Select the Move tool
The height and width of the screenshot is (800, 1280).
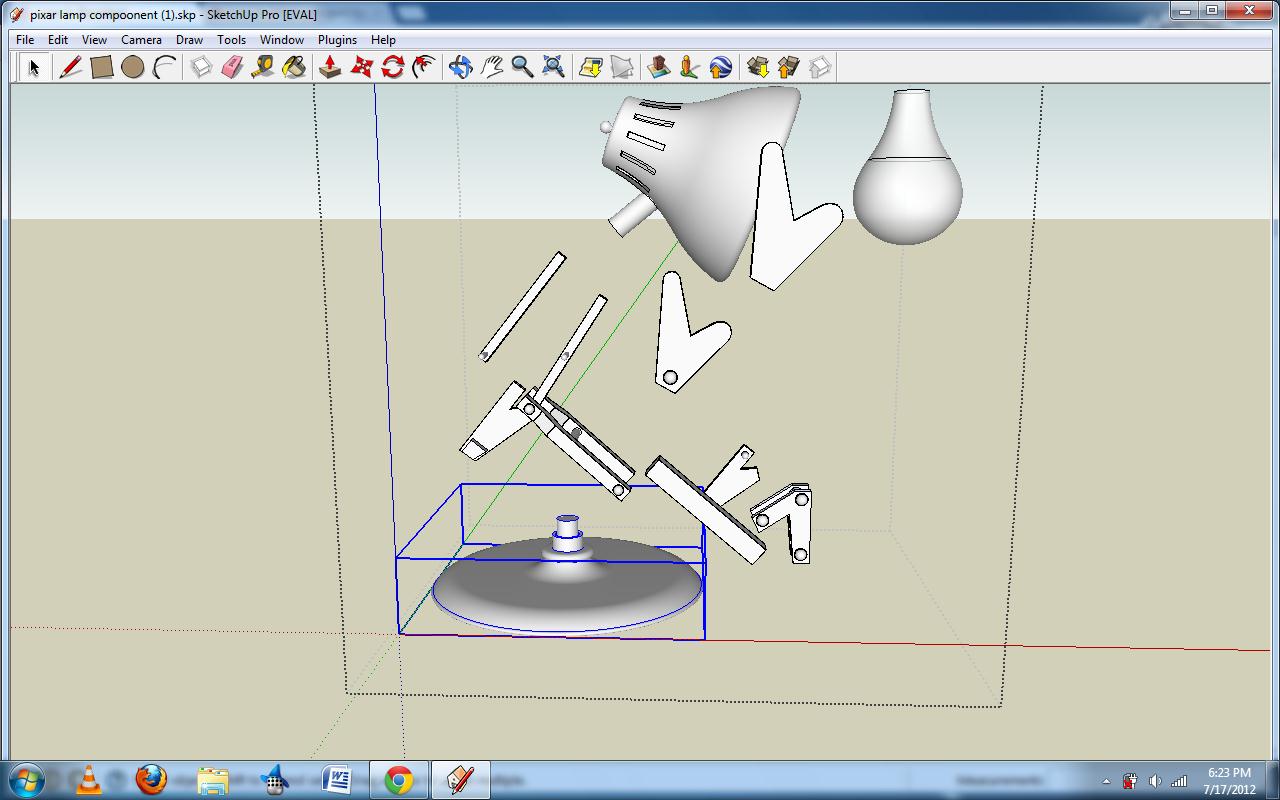361,67
